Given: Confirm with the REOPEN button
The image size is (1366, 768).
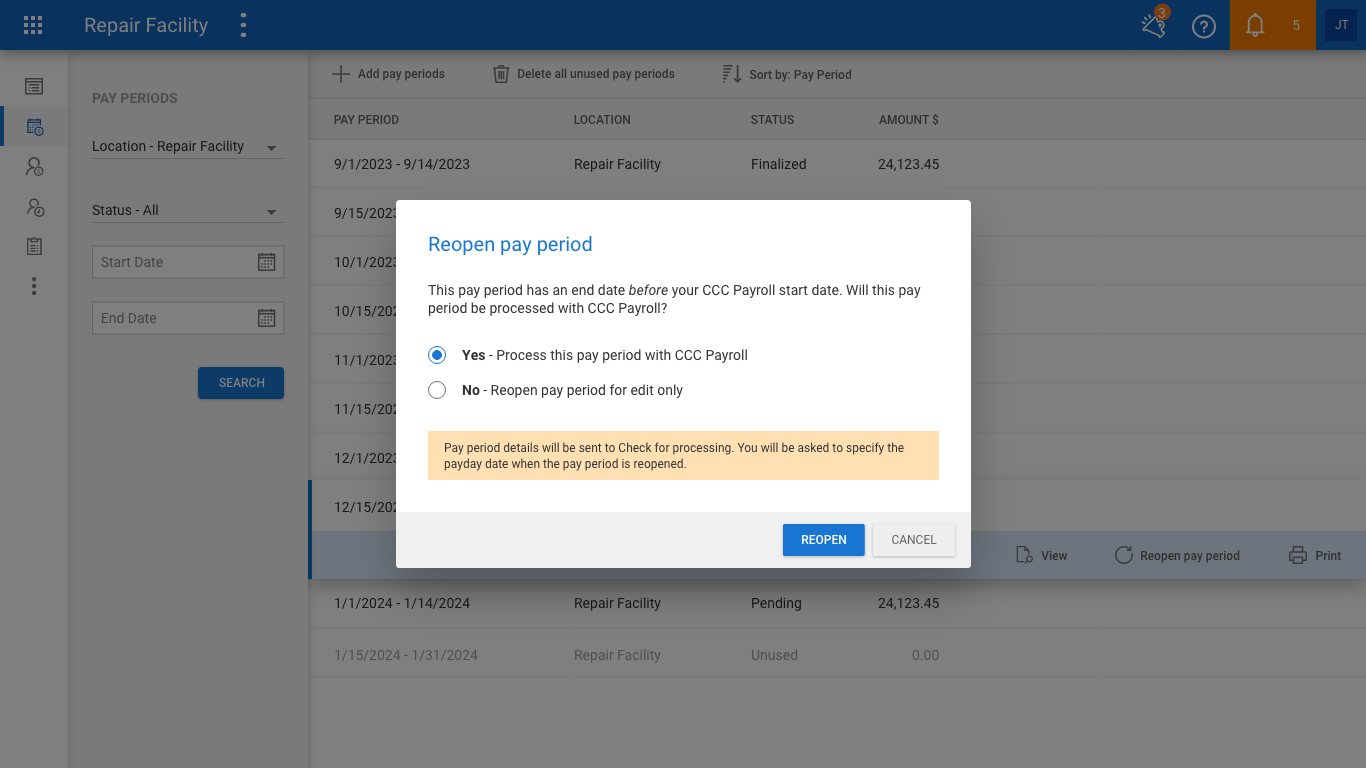Looking at the screenshot, I should click(x=824, y=540).
